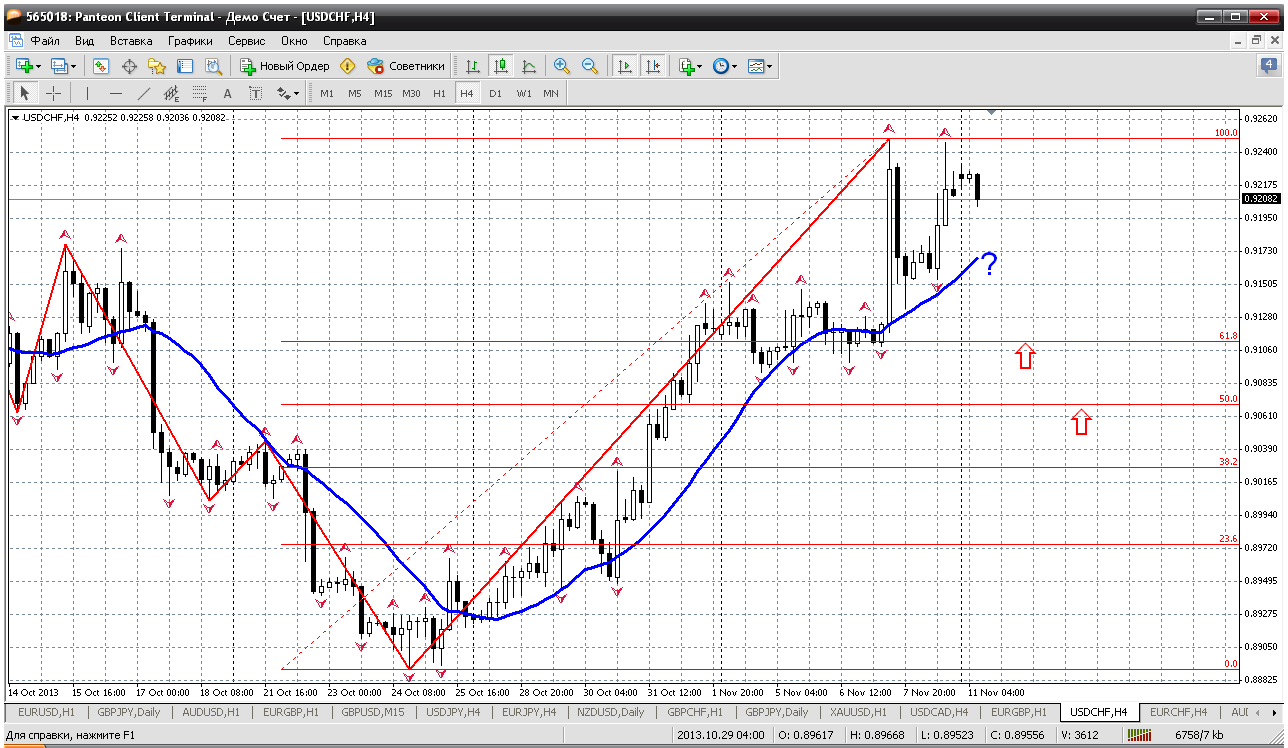Image resolution: width=1288 pixels, height=748 pixels.
Task: Click the yellow diamond MetaEditor icon
Action: (x=348, y=66)
